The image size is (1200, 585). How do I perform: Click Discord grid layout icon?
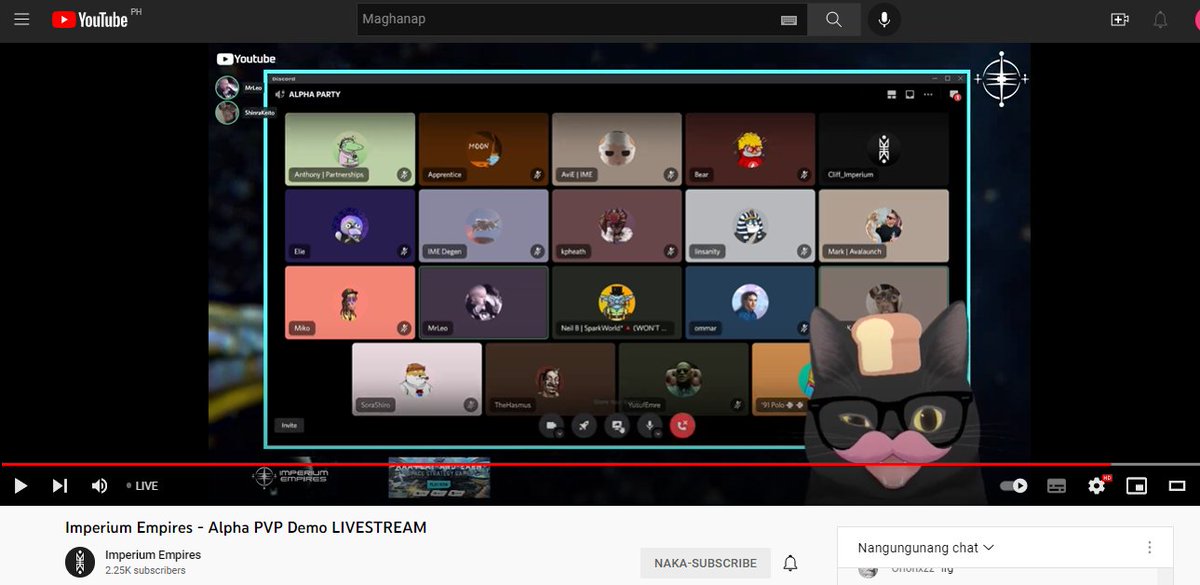pyautogui.click(x=891, y=95)
